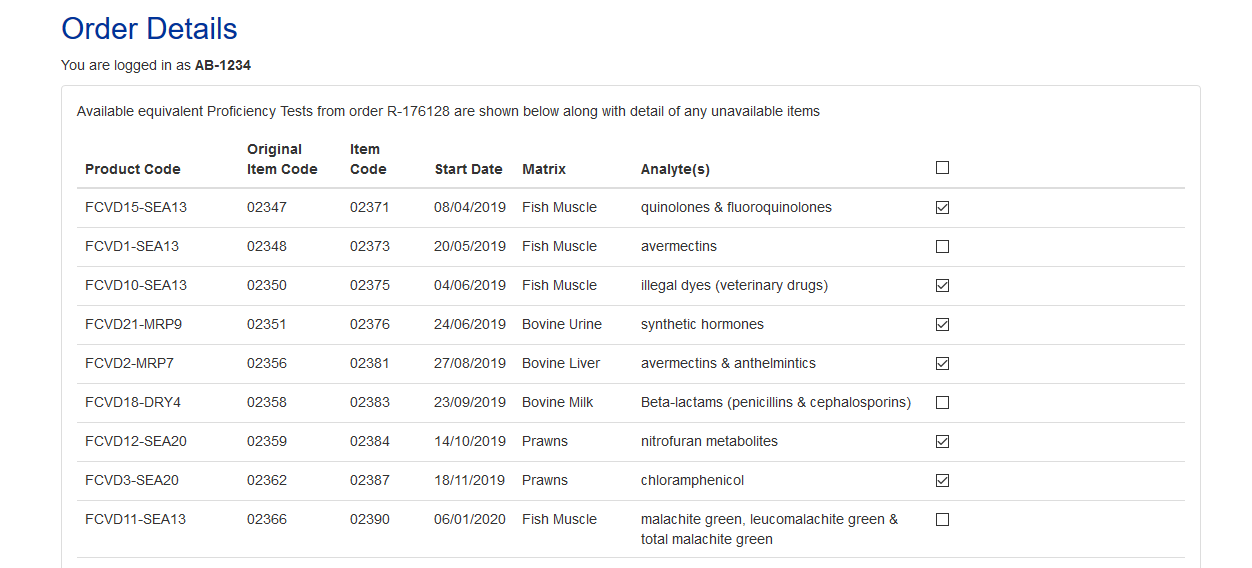1252x568 pixels.
Task: Select product code FCVD3-SEA20
Action: pos(132,480)
